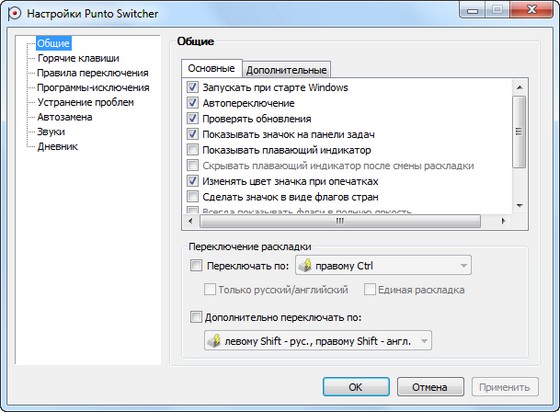Open the Дневник section
The image size is (560, 412).
coord(58,146)
